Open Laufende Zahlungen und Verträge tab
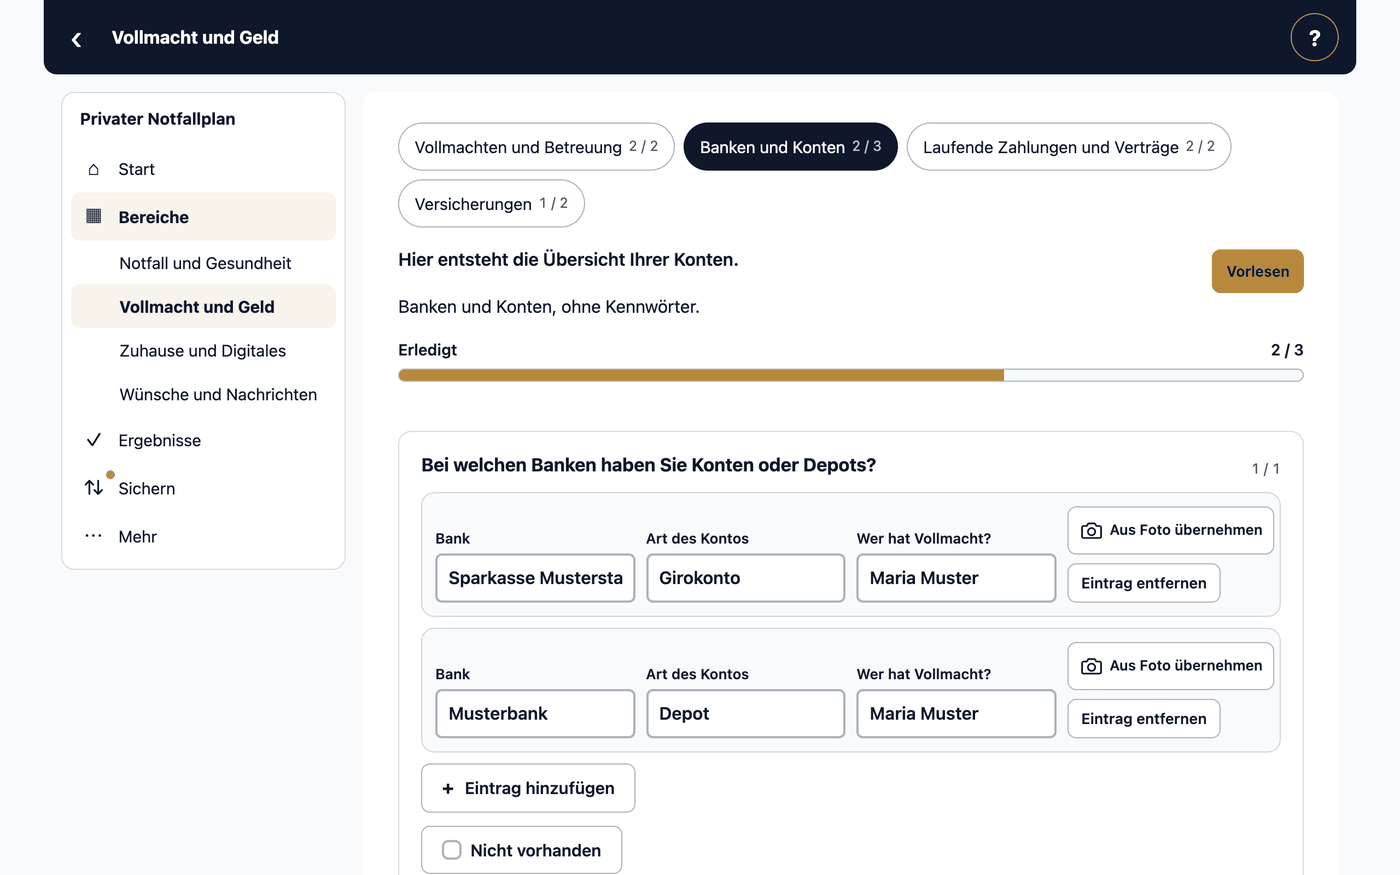The width and height of the screenshot is (1400, 875). (1068, 147)
